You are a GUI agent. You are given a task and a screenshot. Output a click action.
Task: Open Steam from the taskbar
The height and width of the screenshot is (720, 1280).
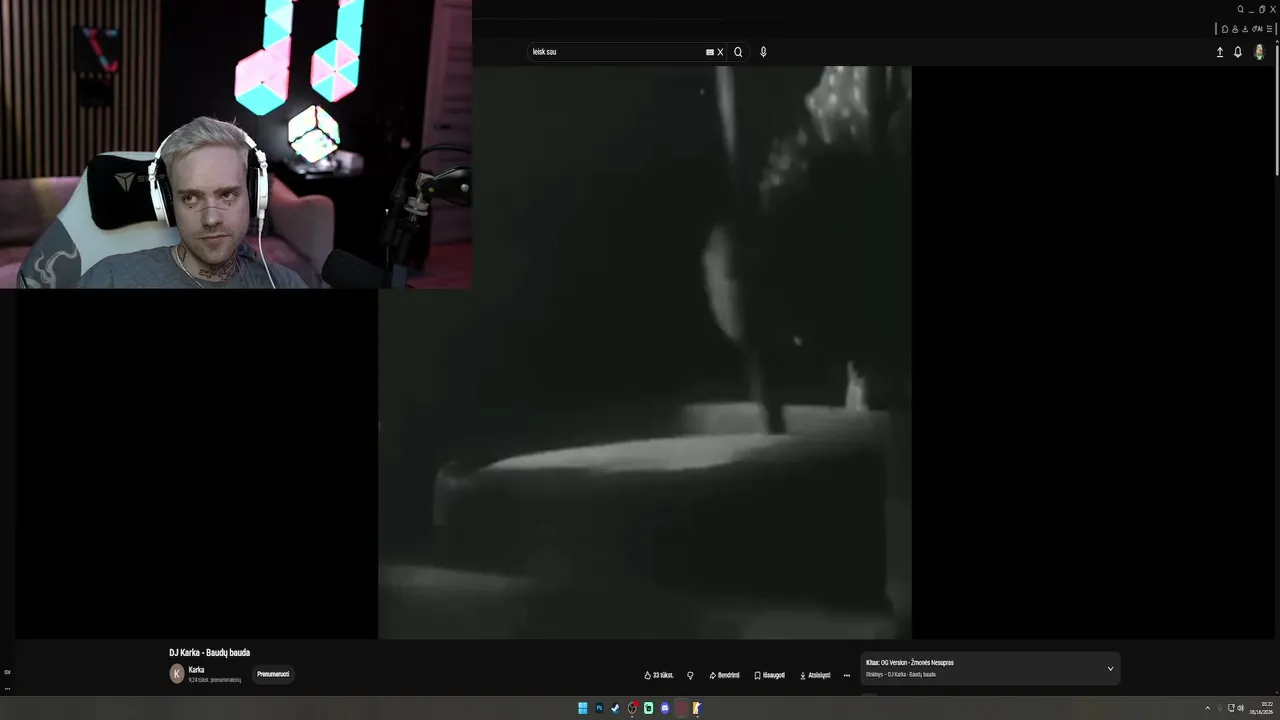coord(615,708)
